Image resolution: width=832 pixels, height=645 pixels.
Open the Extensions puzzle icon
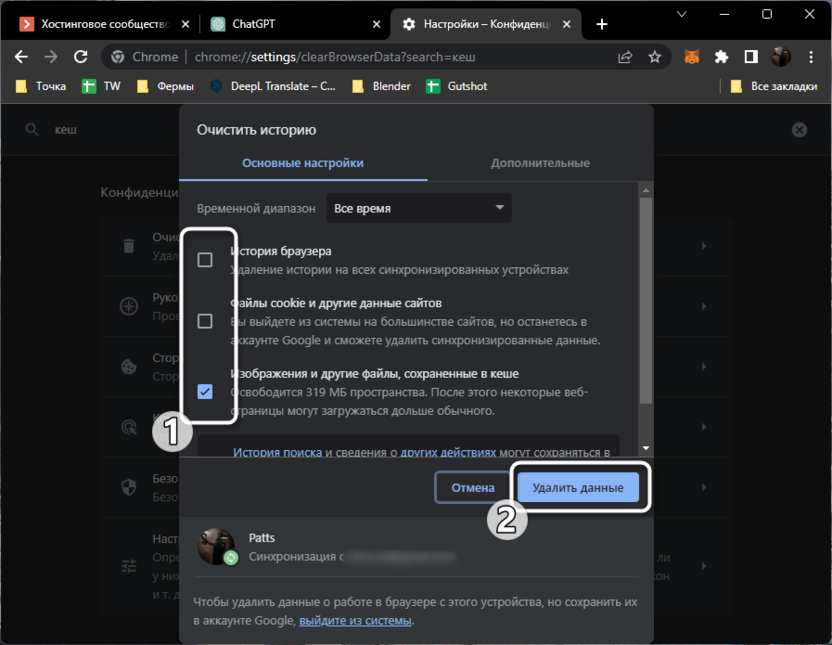click(x=721, y=57)
